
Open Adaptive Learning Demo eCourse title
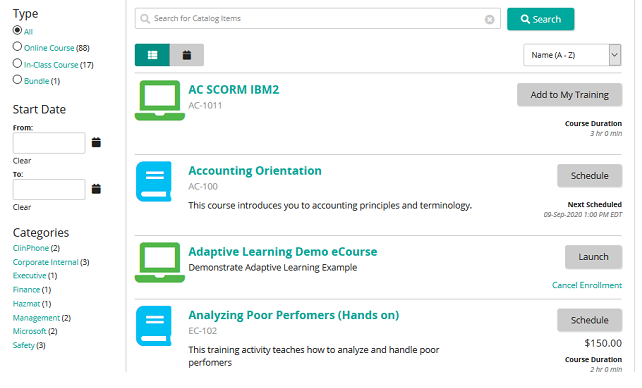tap(283, 252)
